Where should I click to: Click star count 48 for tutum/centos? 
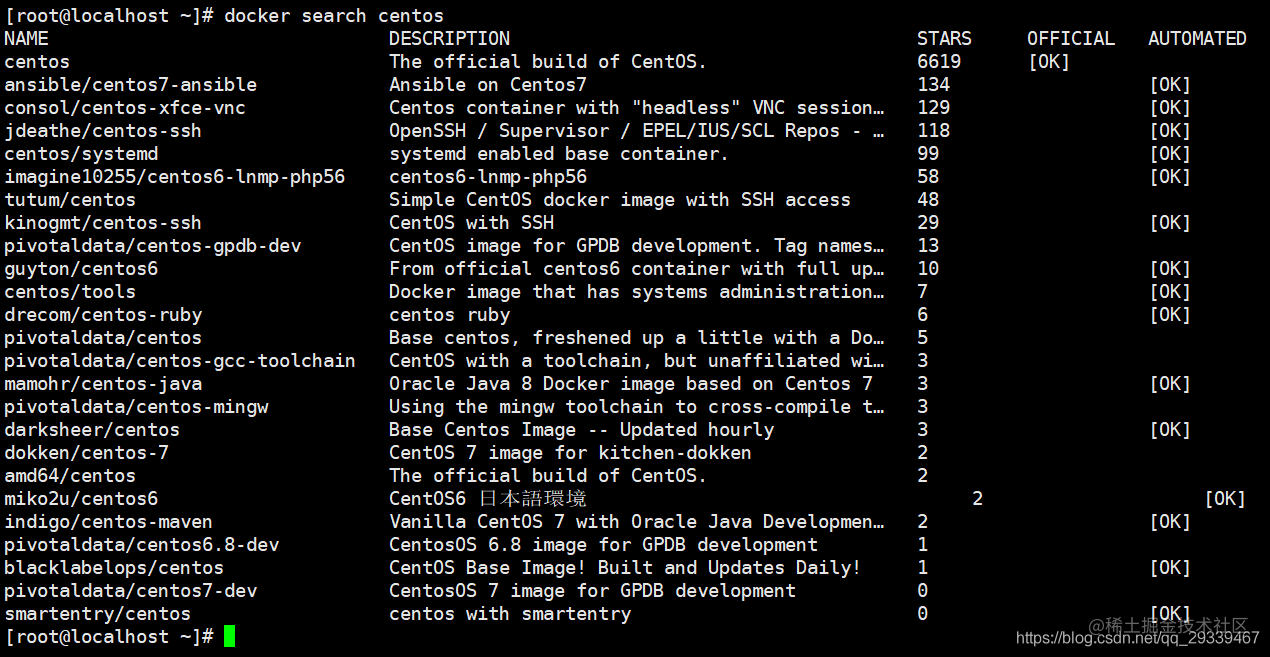point(928,200)
